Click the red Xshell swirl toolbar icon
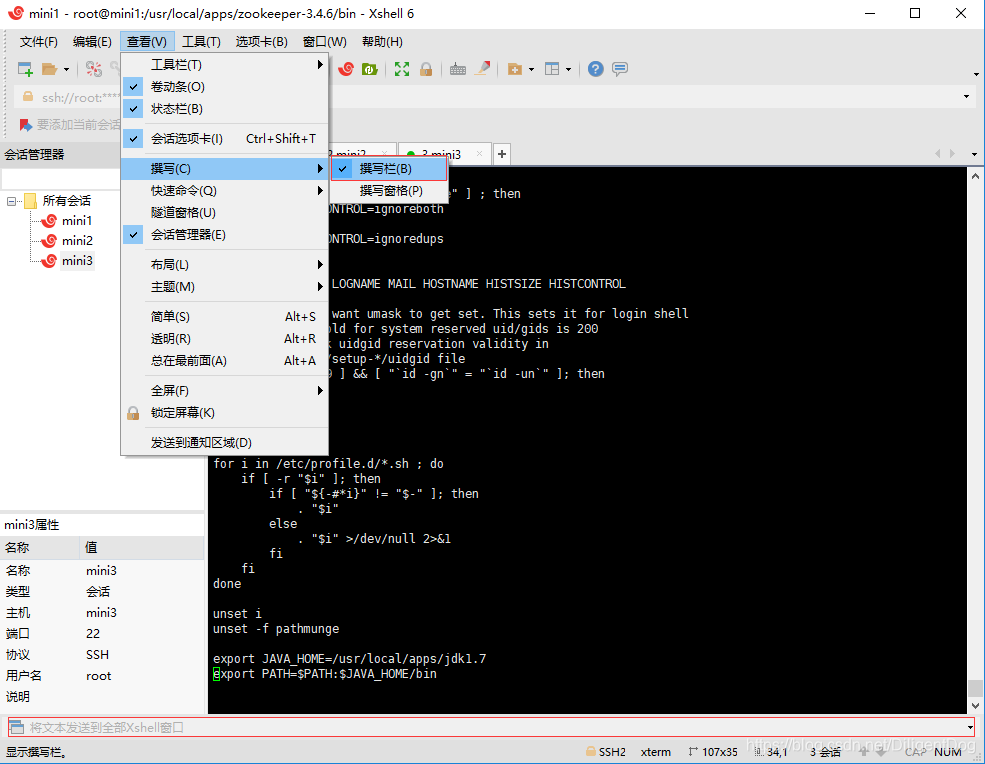The image size is (985, 764). point(346,69)
